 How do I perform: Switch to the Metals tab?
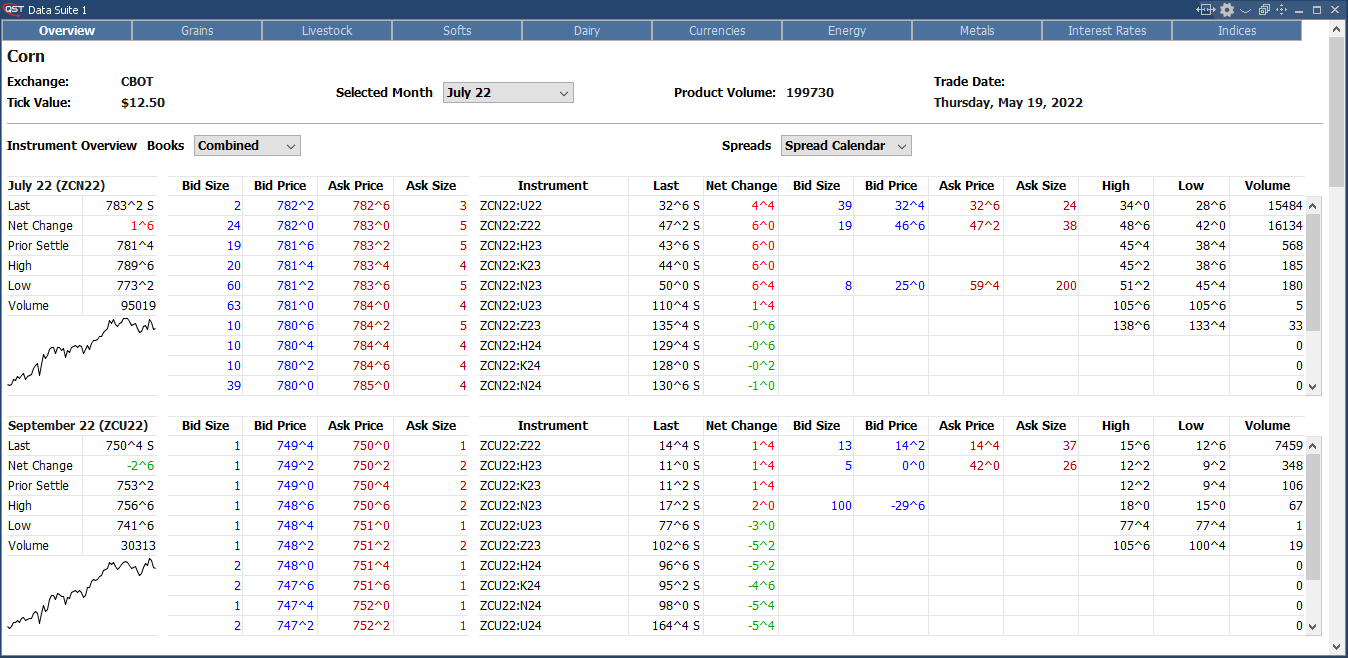tap(977, 30)
